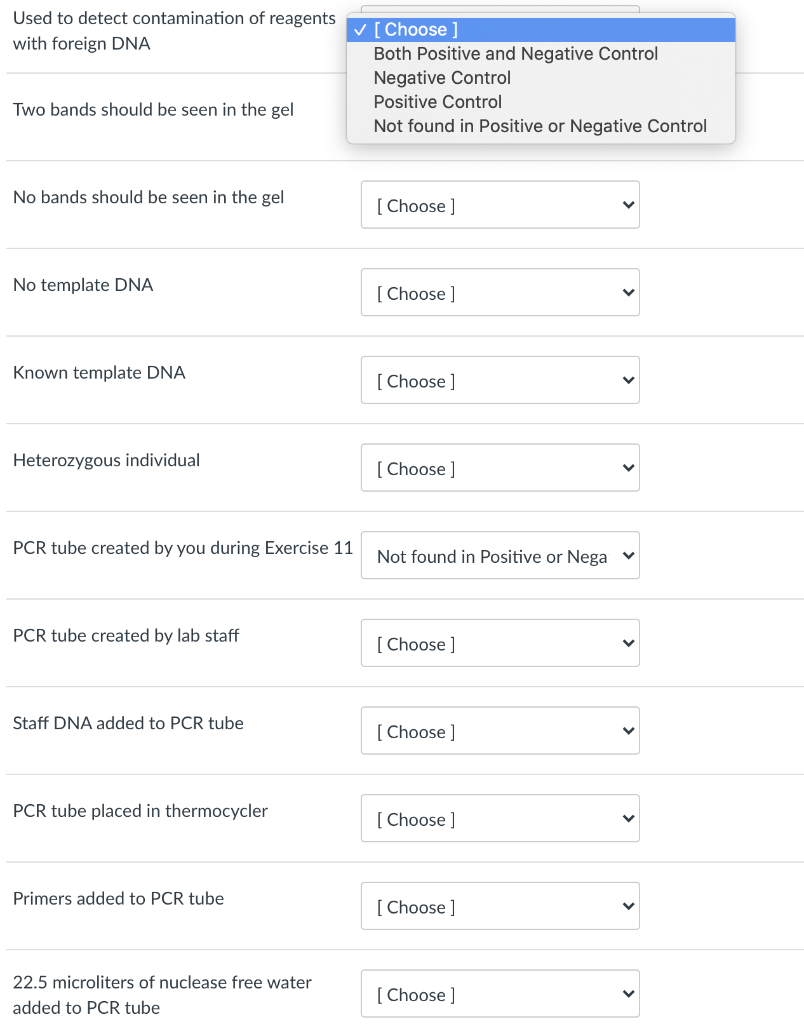Image resolution: width=804 pixels, height=1024 pixels.
Task: Expand 'Primers added to PCR tube' dropdown
Action: [x=500, y=907]
